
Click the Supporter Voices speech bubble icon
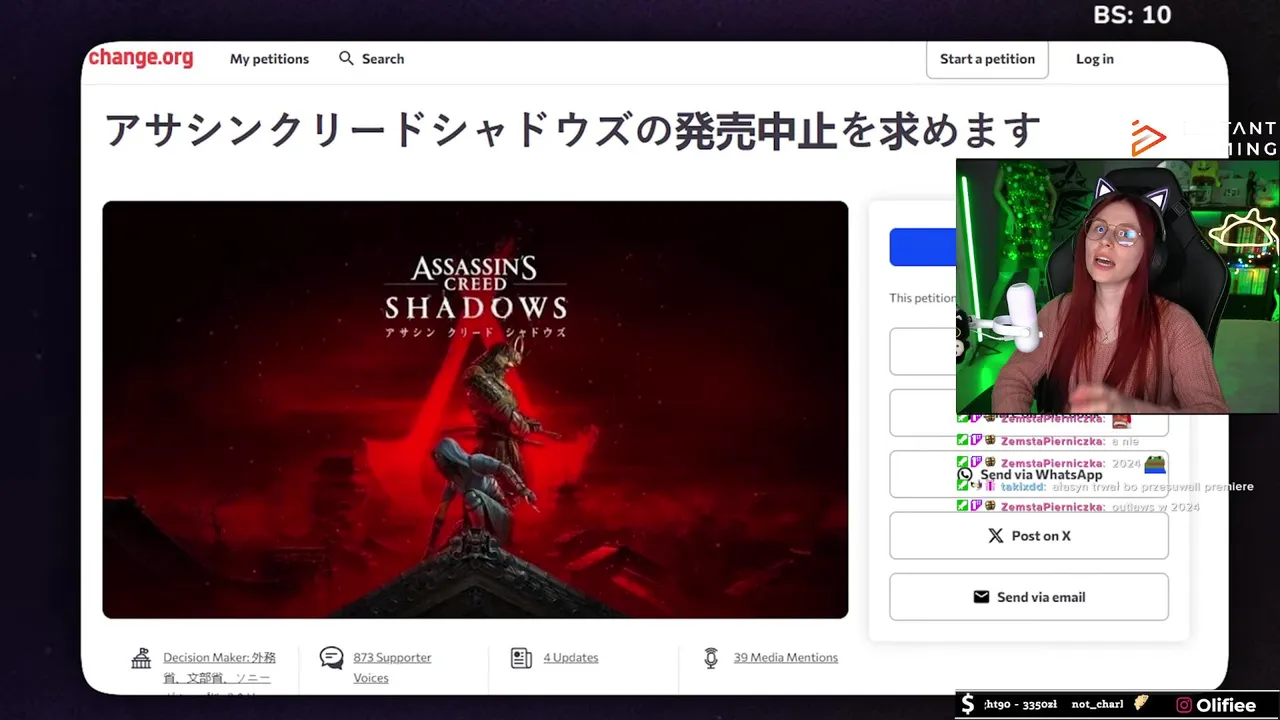click(x=331, y=658)
